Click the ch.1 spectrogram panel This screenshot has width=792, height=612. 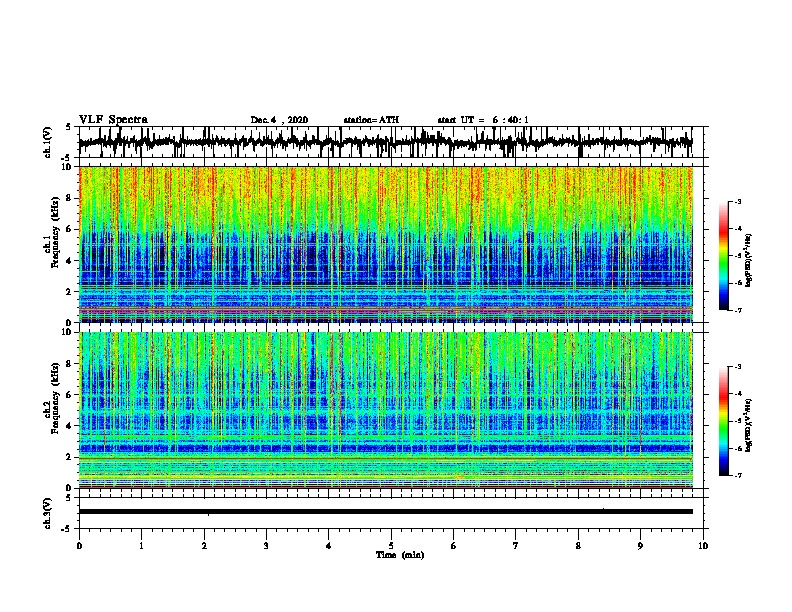(x=386, y=244)
